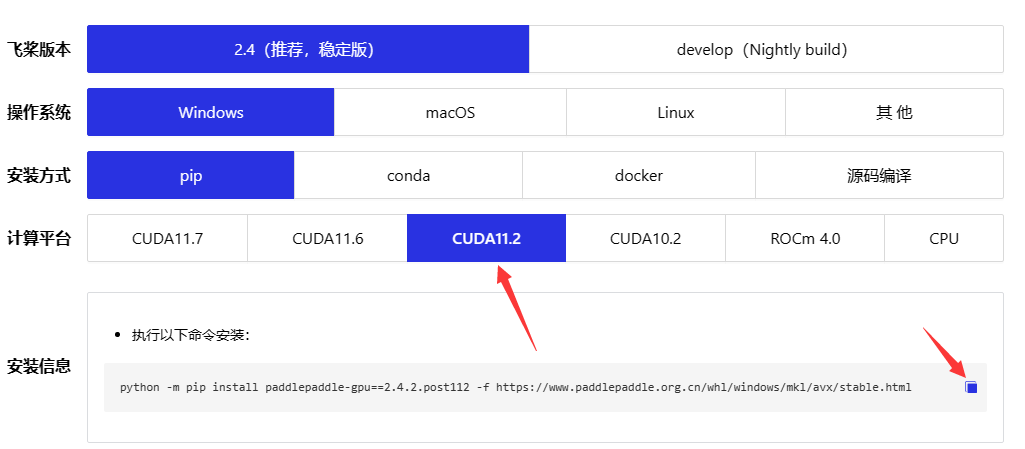This screenshot has height=449, width=1025.
Task: Click the 执行以下命令安装 instruction text
Action: [x=190, y=334]
